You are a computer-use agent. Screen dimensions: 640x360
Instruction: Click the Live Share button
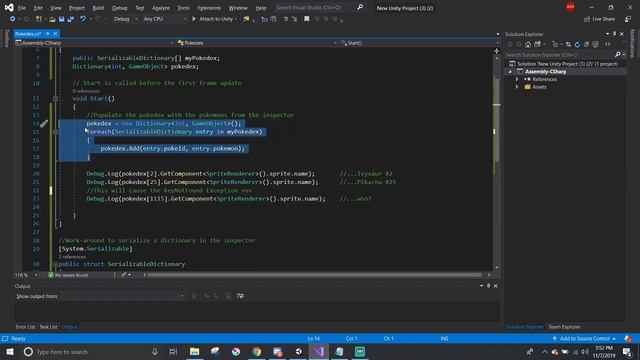(x=599, y=19)
